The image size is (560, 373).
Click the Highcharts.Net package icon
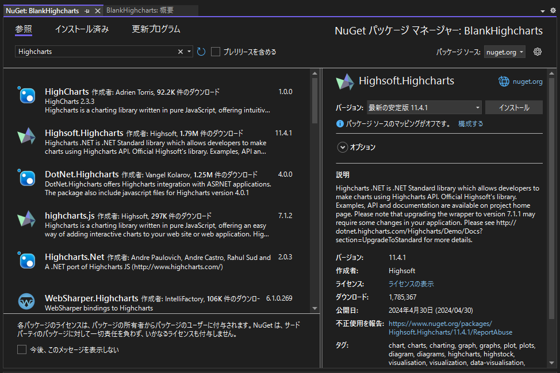[x=27, y=260]
